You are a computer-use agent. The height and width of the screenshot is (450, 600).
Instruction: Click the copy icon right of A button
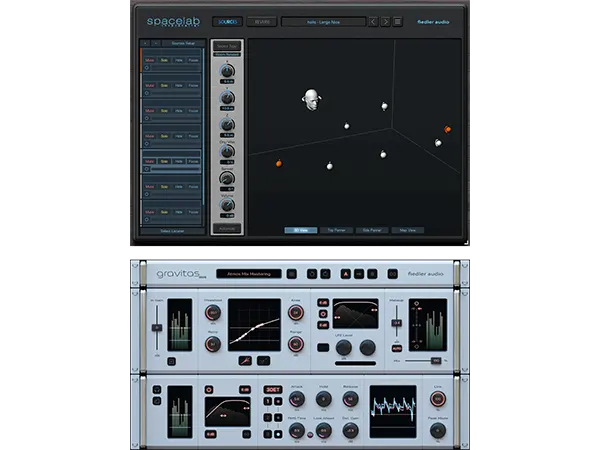(x=359, y=274)
